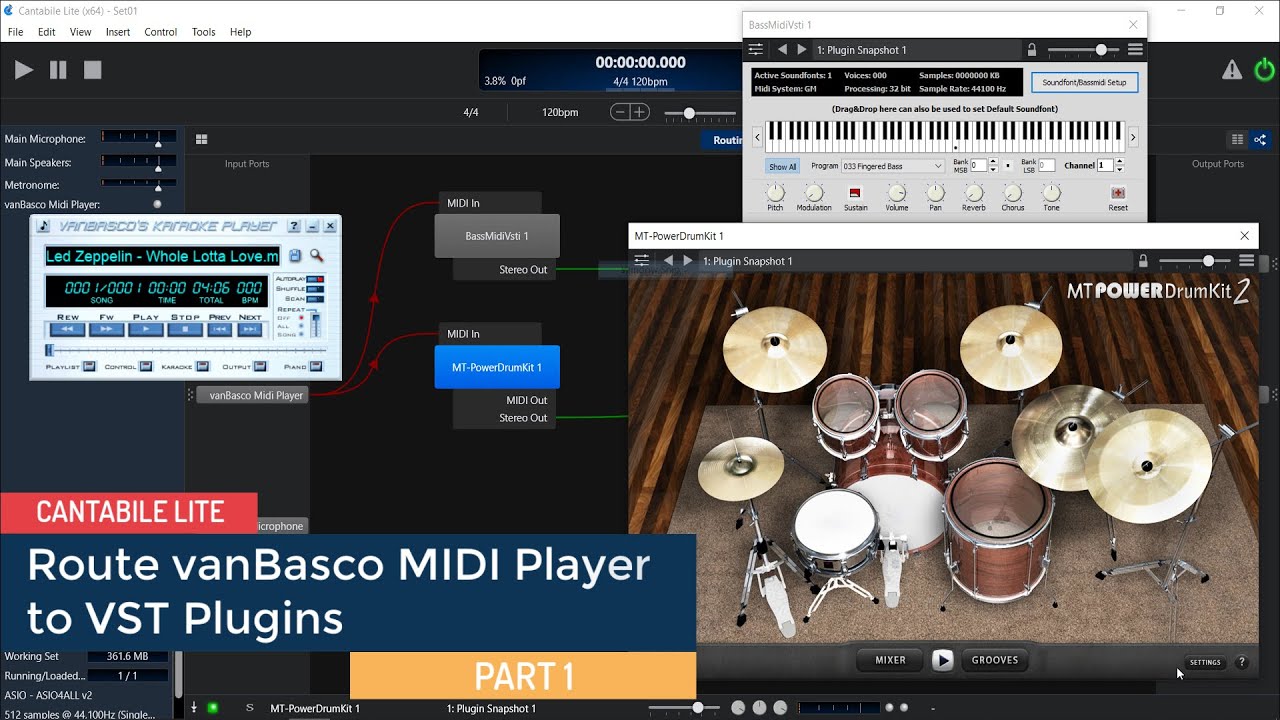Switch to table list view icon
The image size is (1280, 720).
(x=1238, y=140)
